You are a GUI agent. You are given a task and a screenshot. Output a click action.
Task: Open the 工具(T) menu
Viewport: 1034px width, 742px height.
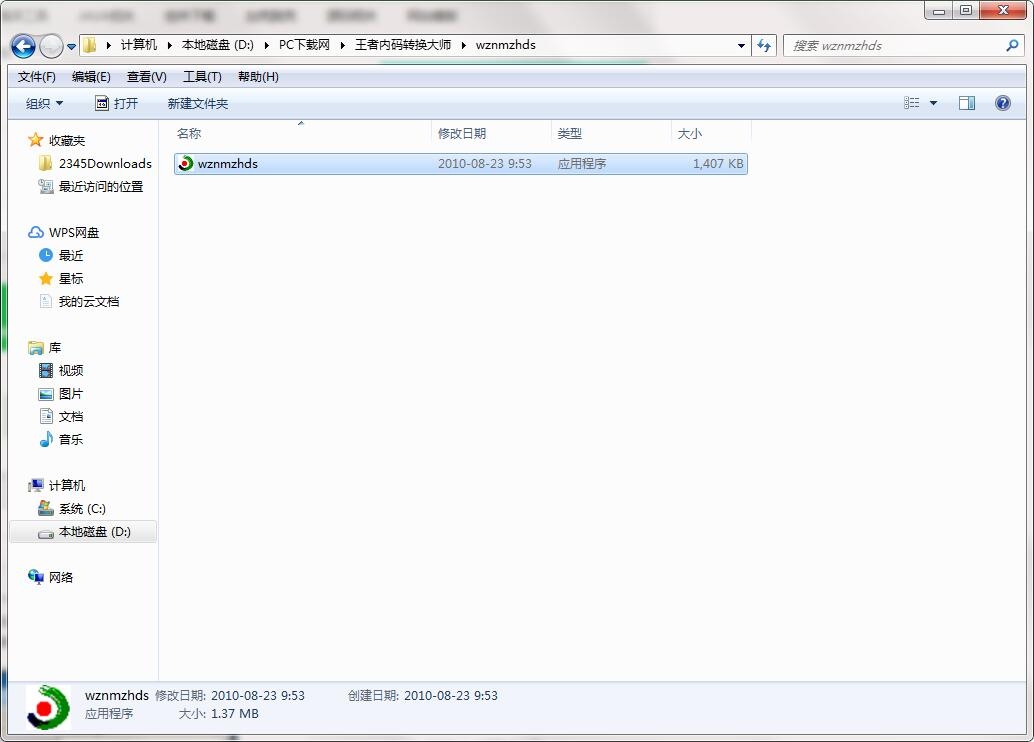[x=202, y=77]
